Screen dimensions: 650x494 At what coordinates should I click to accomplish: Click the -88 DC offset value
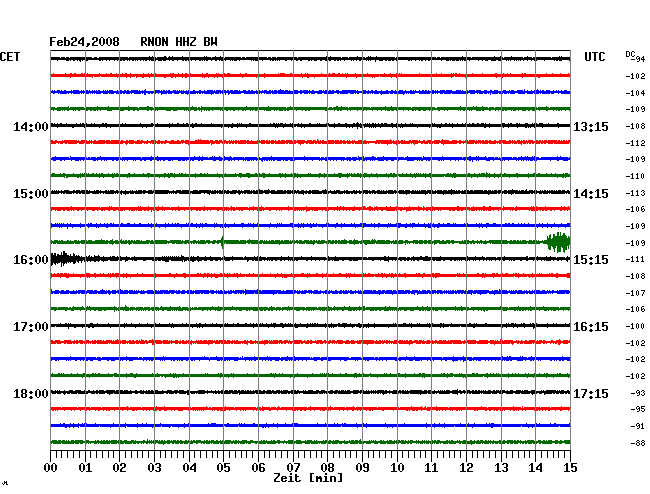click(638, 443)
